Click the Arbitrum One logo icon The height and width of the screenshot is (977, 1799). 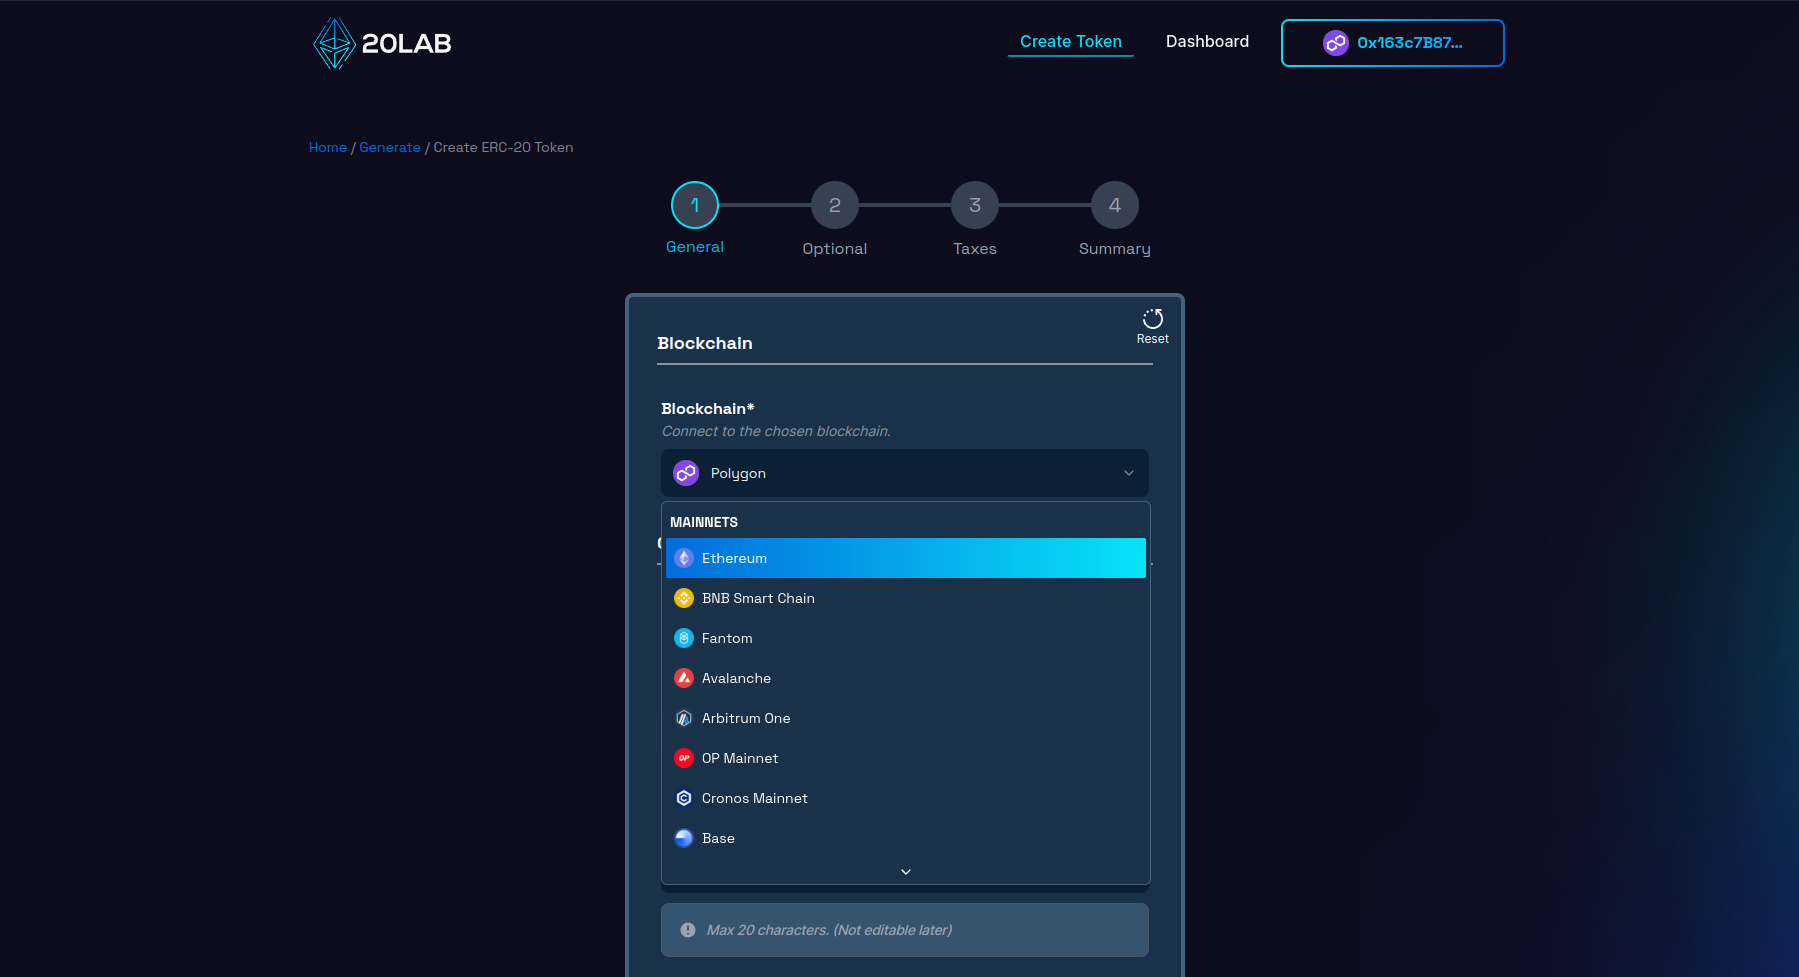point(684,718)
